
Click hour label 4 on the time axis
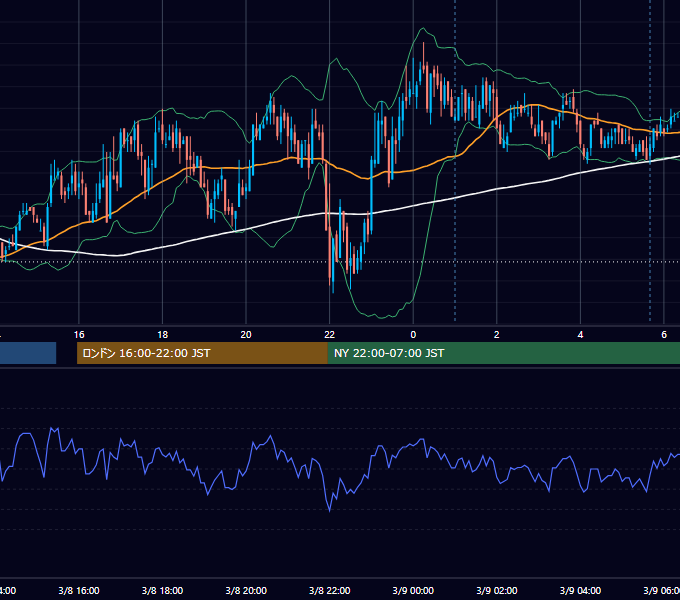click(580, 335)
